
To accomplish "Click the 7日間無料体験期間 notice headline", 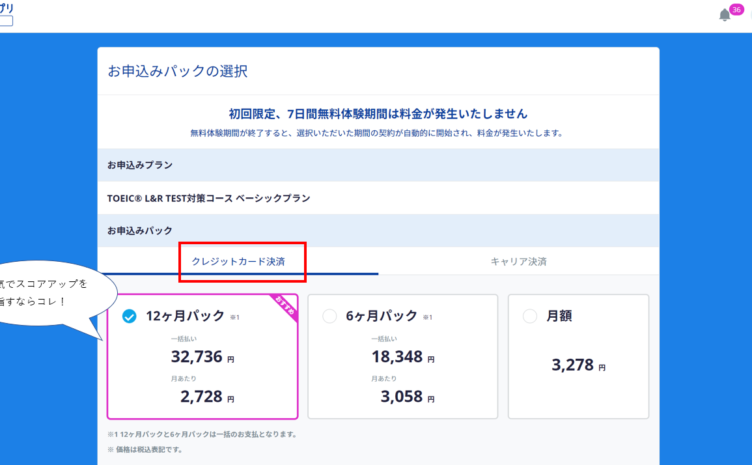I will coord(378,114).
